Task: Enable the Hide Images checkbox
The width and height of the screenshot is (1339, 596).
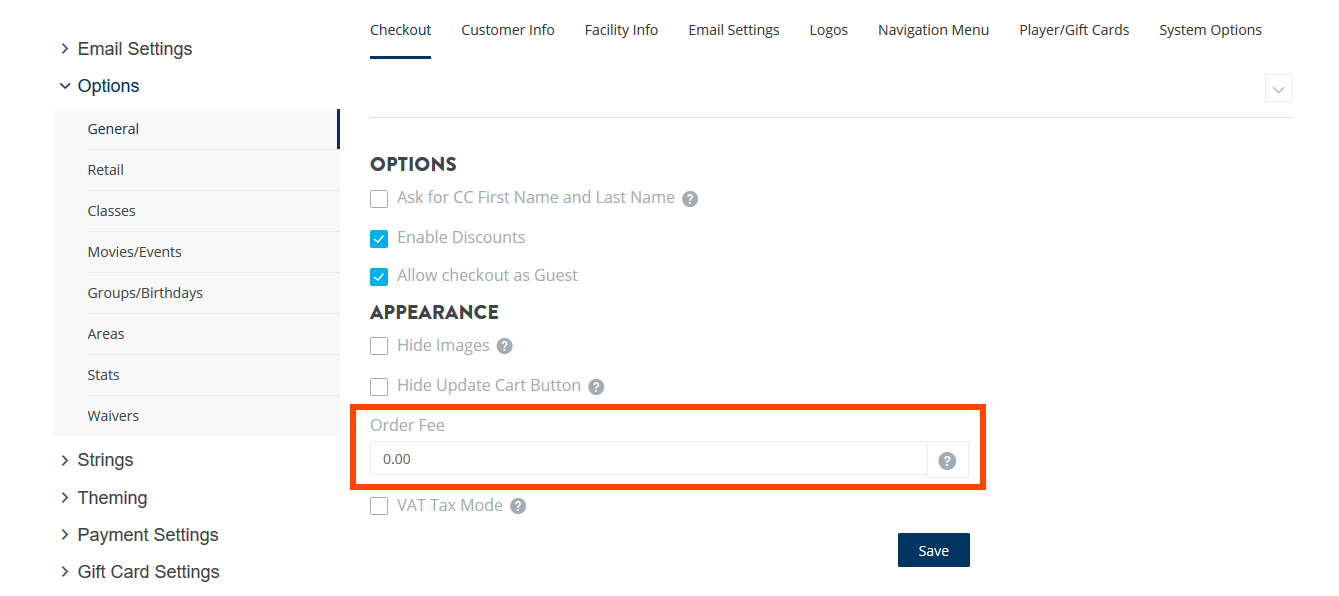Action: click(x=379, y=346)
